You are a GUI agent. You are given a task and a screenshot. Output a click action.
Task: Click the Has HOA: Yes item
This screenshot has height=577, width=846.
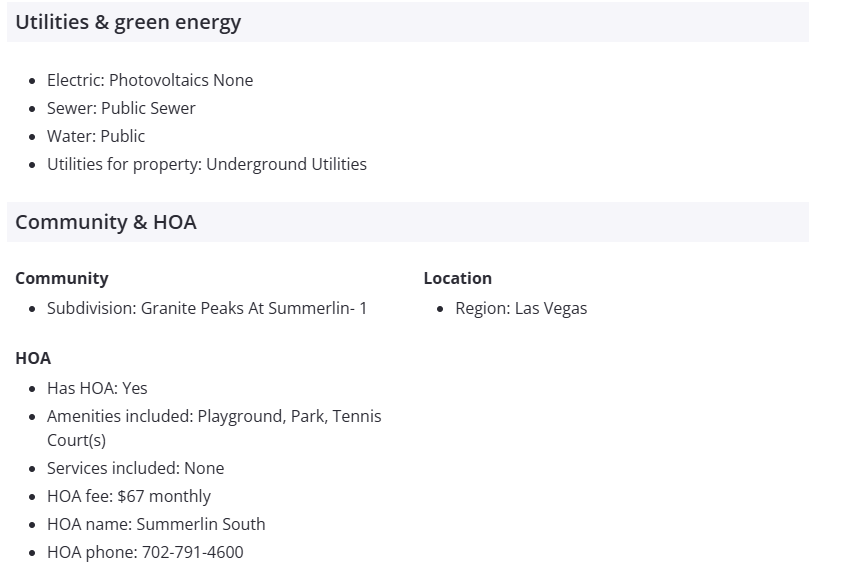pos(97,388)
